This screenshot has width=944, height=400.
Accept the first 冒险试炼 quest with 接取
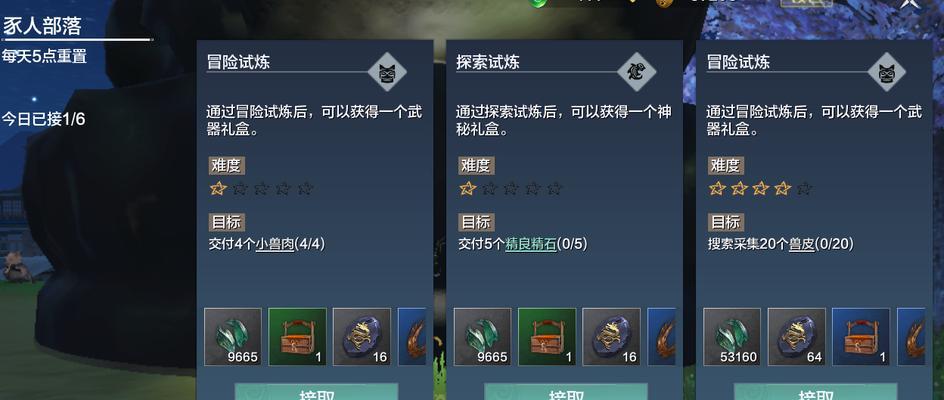point(316,392)
